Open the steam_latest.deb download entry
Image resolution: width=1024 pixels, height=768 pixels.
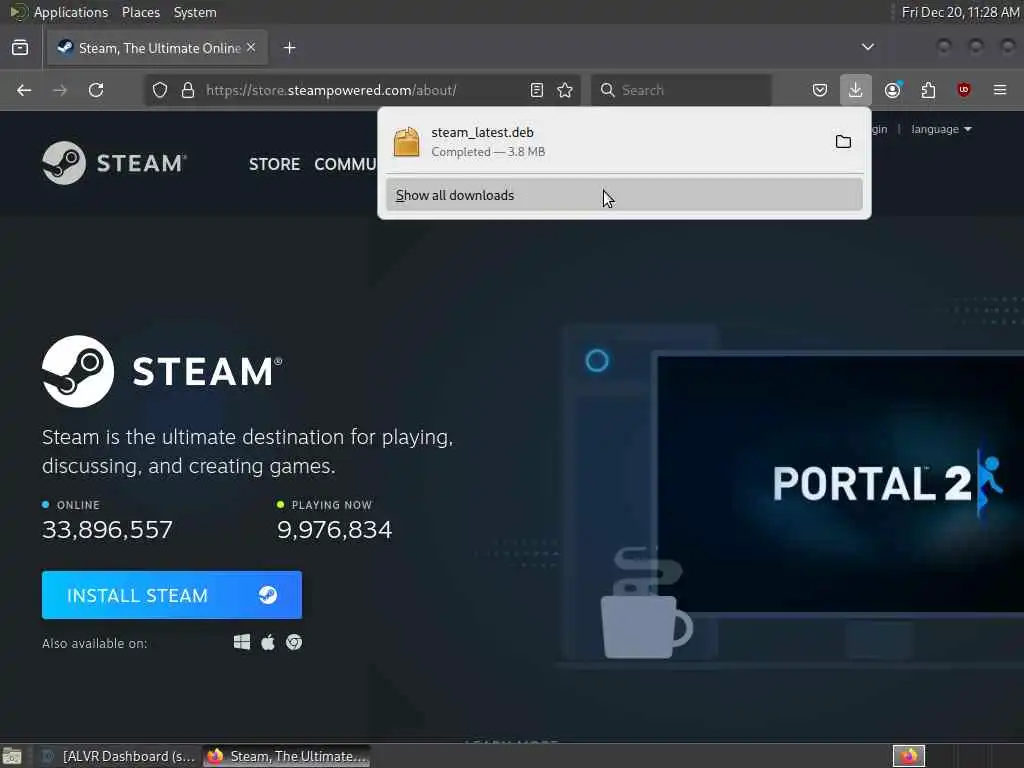607,142
